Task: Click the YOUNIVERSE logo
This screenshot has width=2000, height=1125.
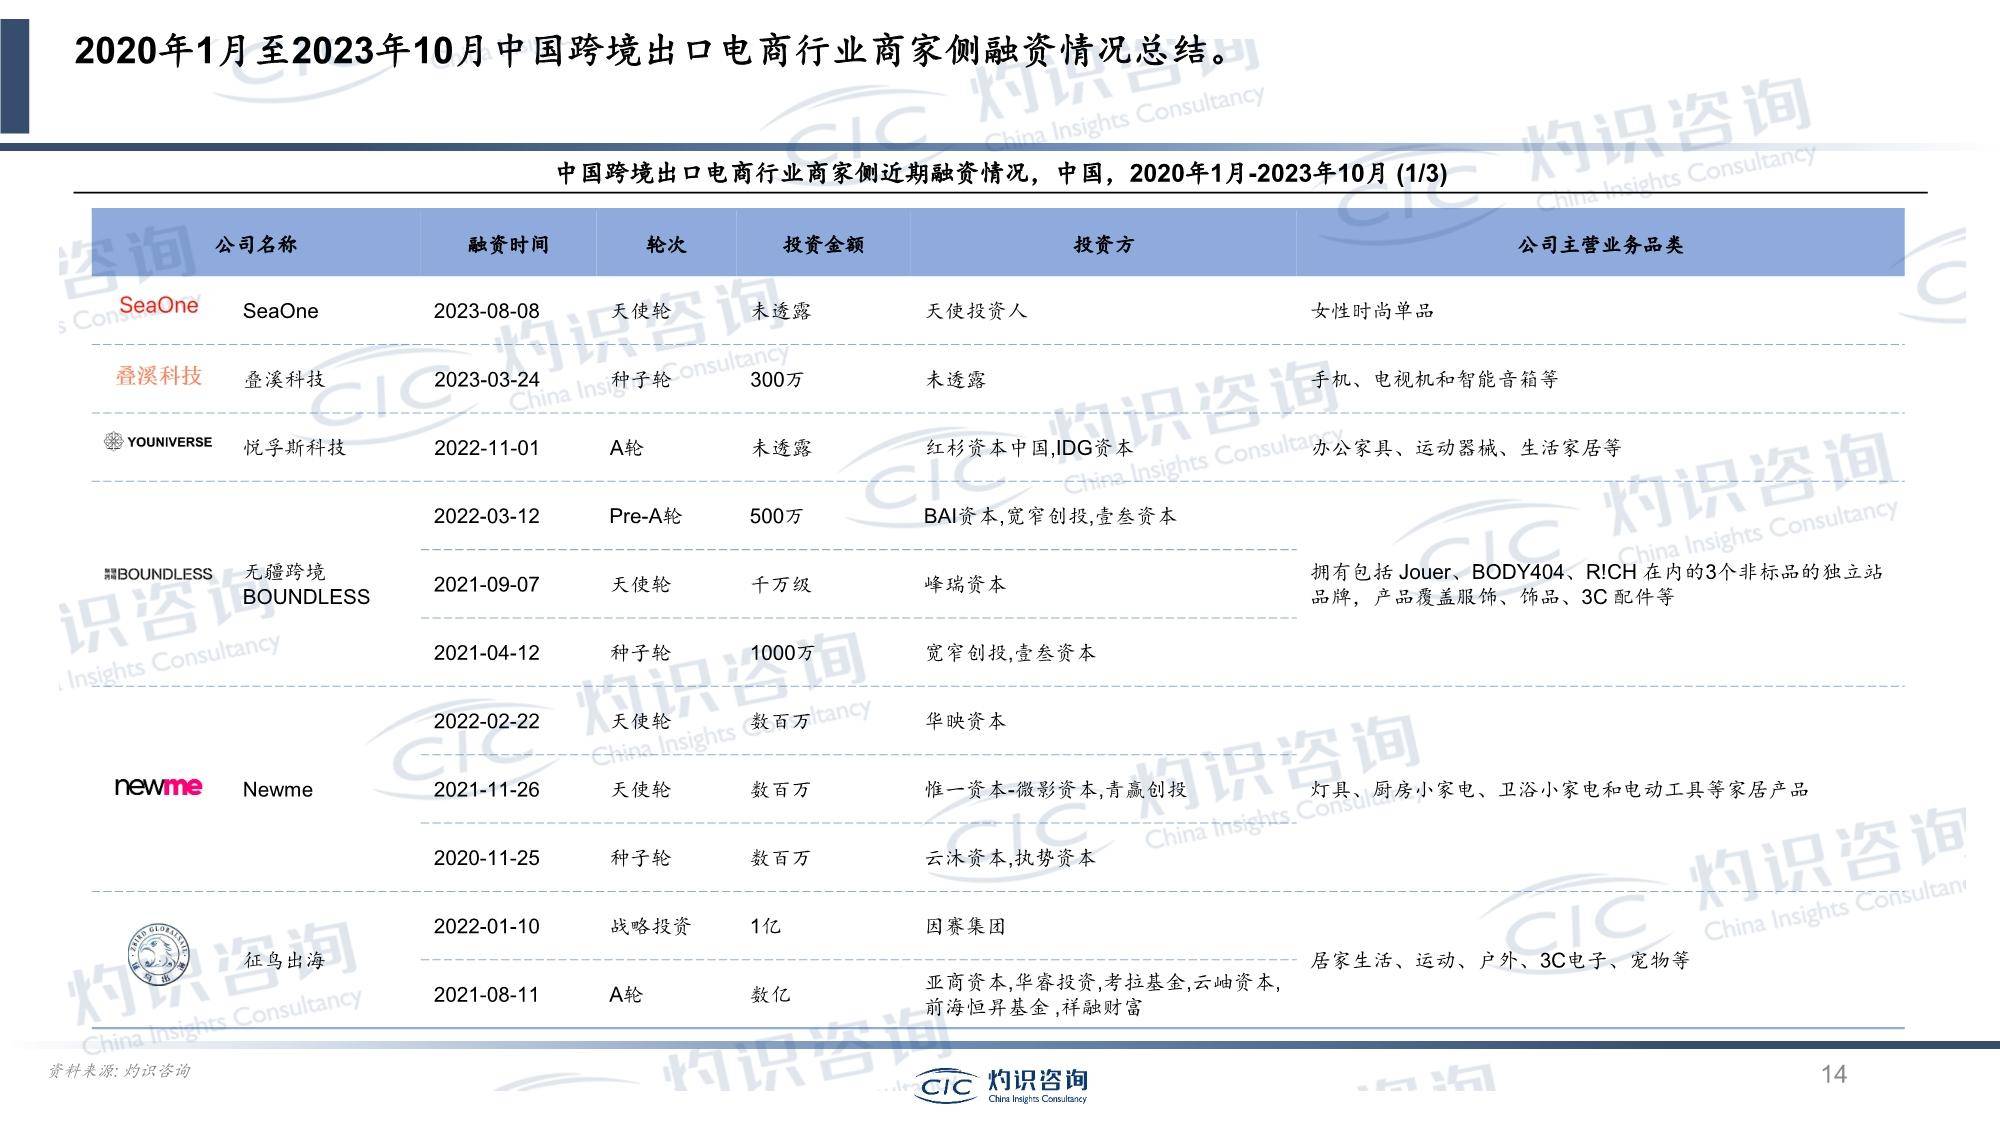Action: coord(158,441)
